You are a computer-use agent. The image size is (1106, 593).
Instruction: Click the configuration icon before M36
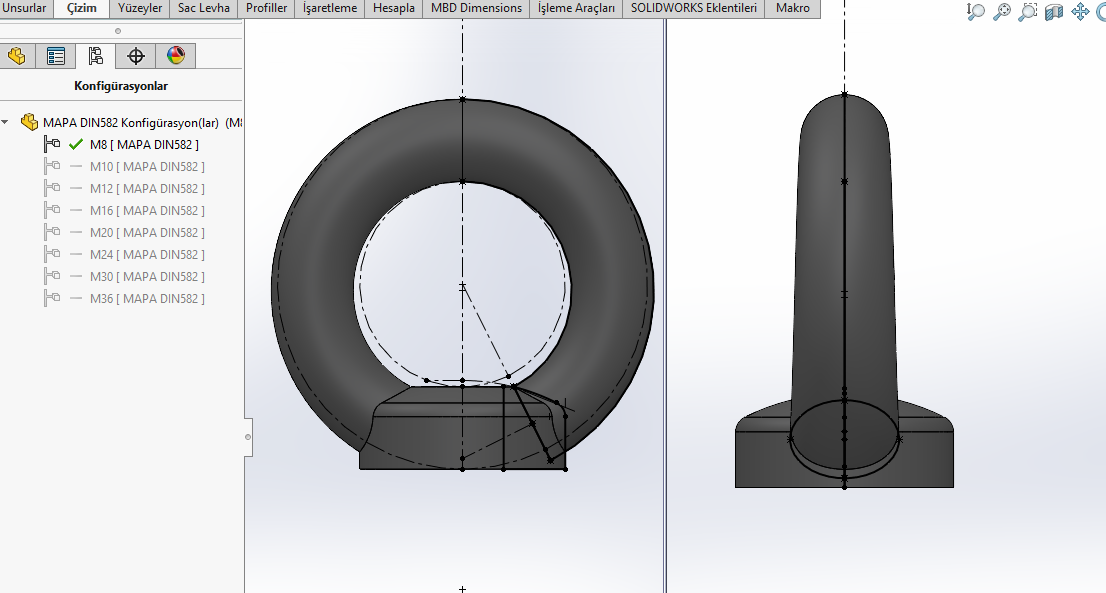coord(51,298)
